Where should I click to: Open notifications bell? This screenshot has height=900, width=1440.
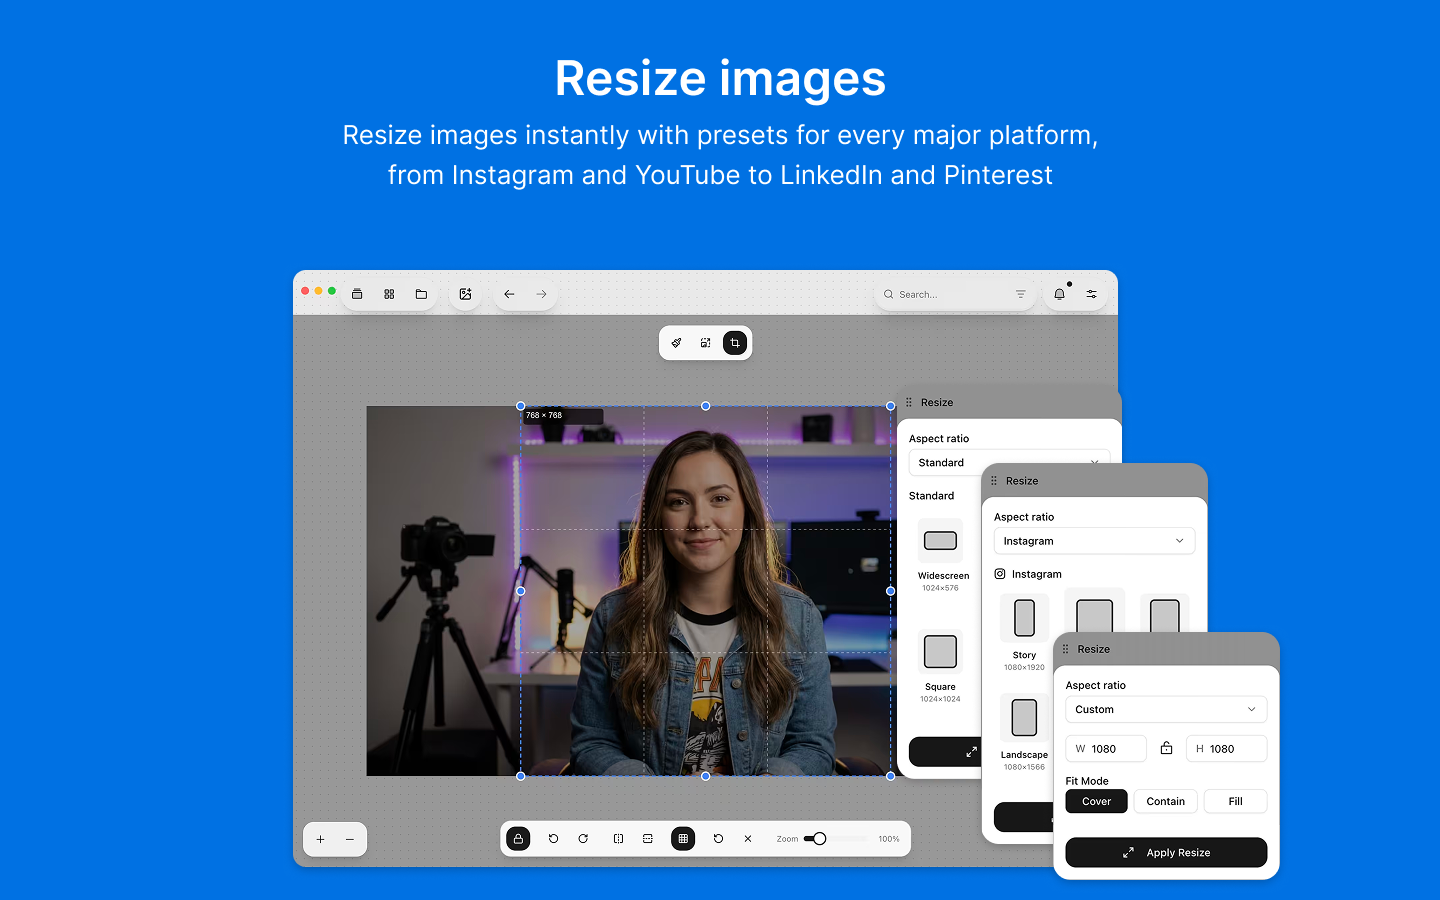click(1059, 294)
